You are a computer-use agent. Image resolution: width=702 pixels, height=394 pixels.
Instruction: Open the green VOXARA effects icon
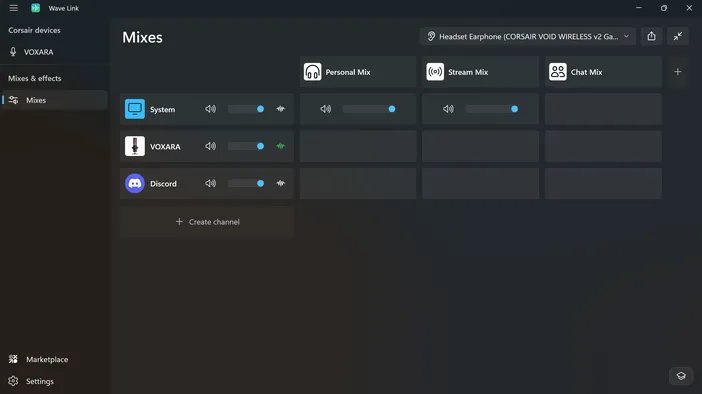[281, 146]
